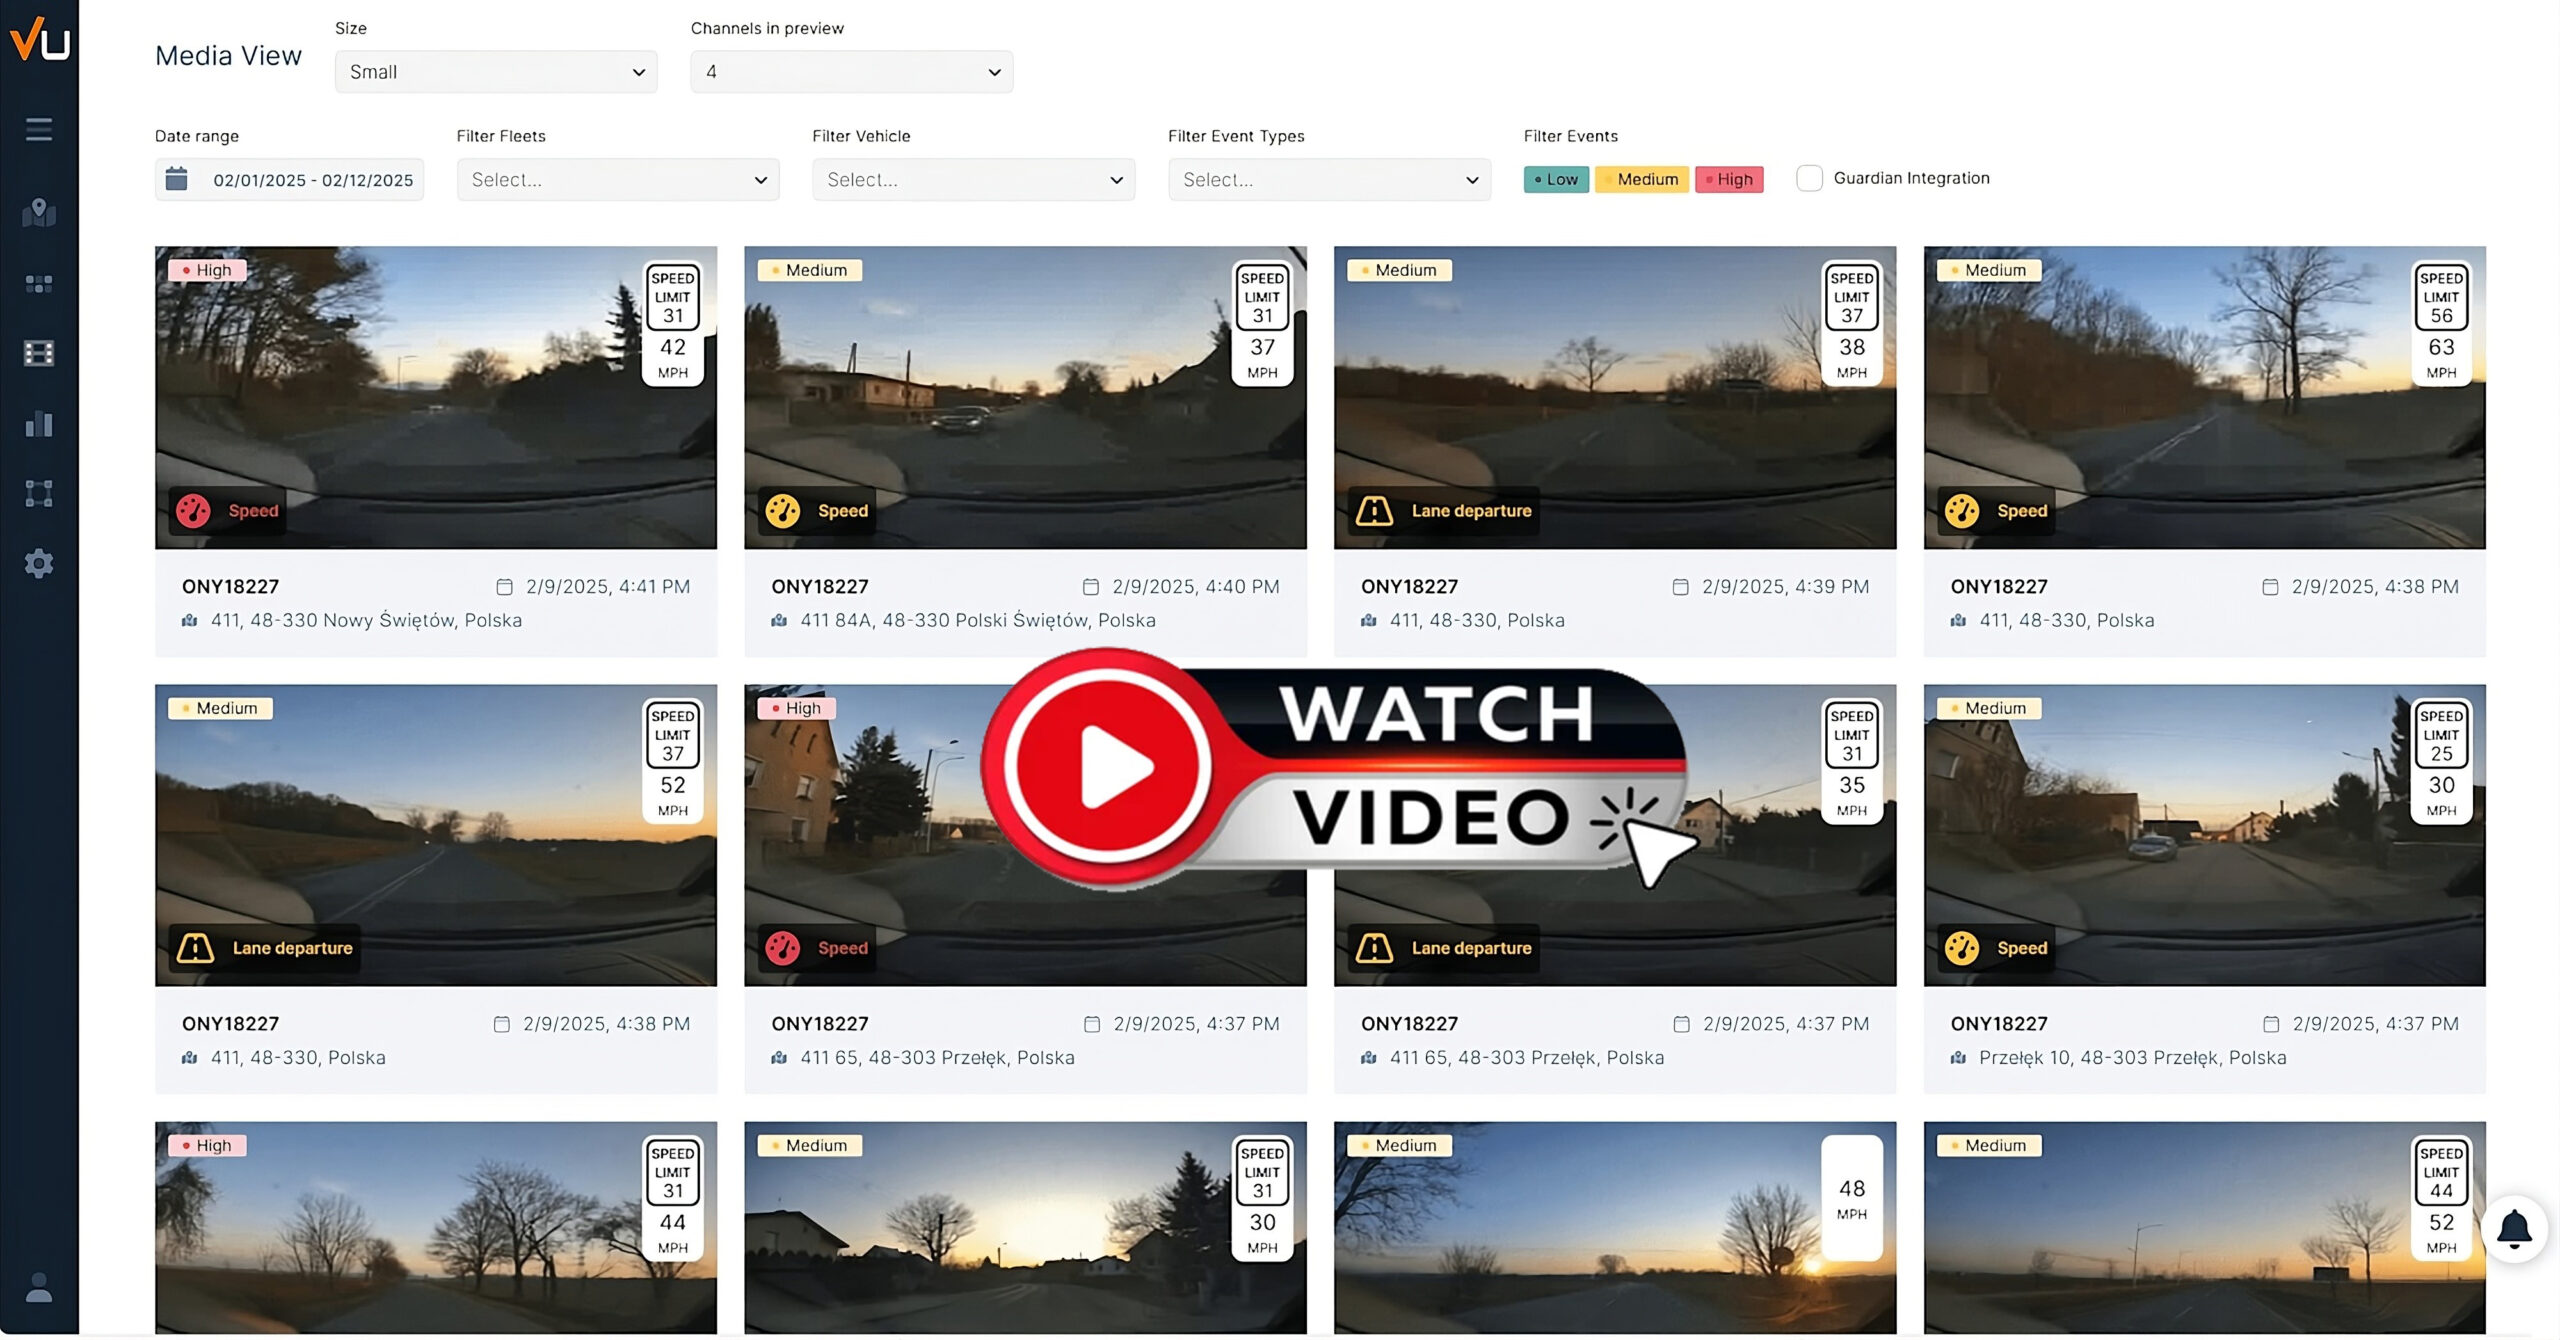Screen dimensions: 2560x1340
Task: Open the hamburger menu in sidebar
Action: [x=39, y=129]
